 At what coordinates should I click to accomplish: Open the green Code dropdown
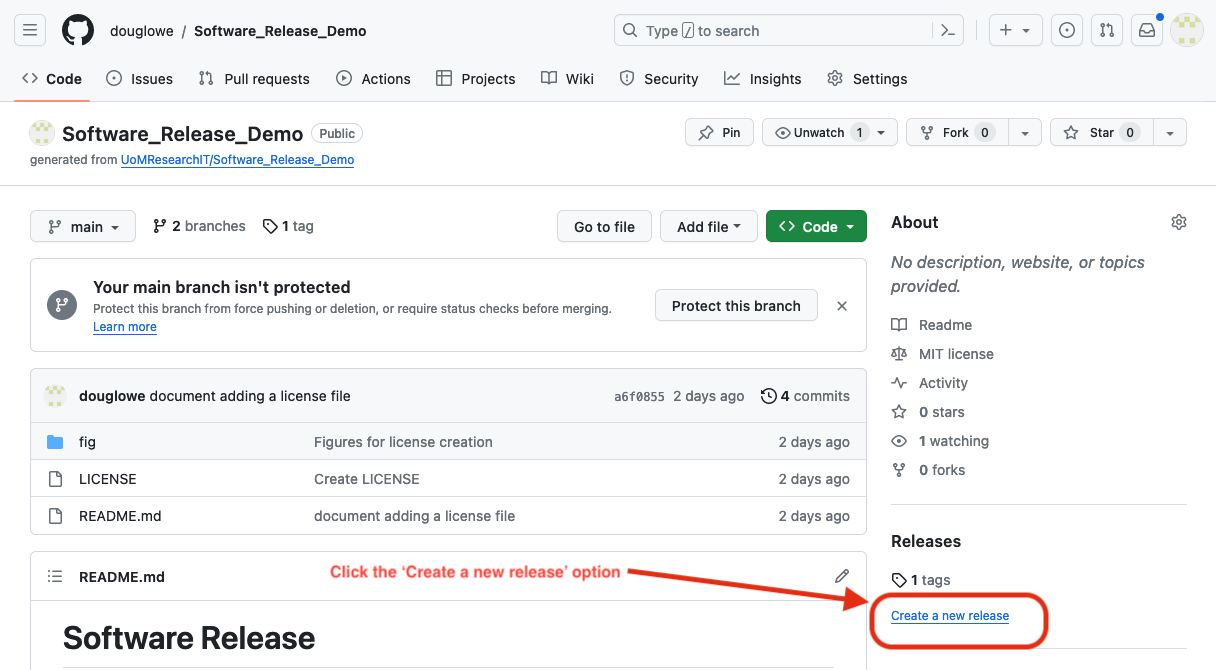click(816, 227)
